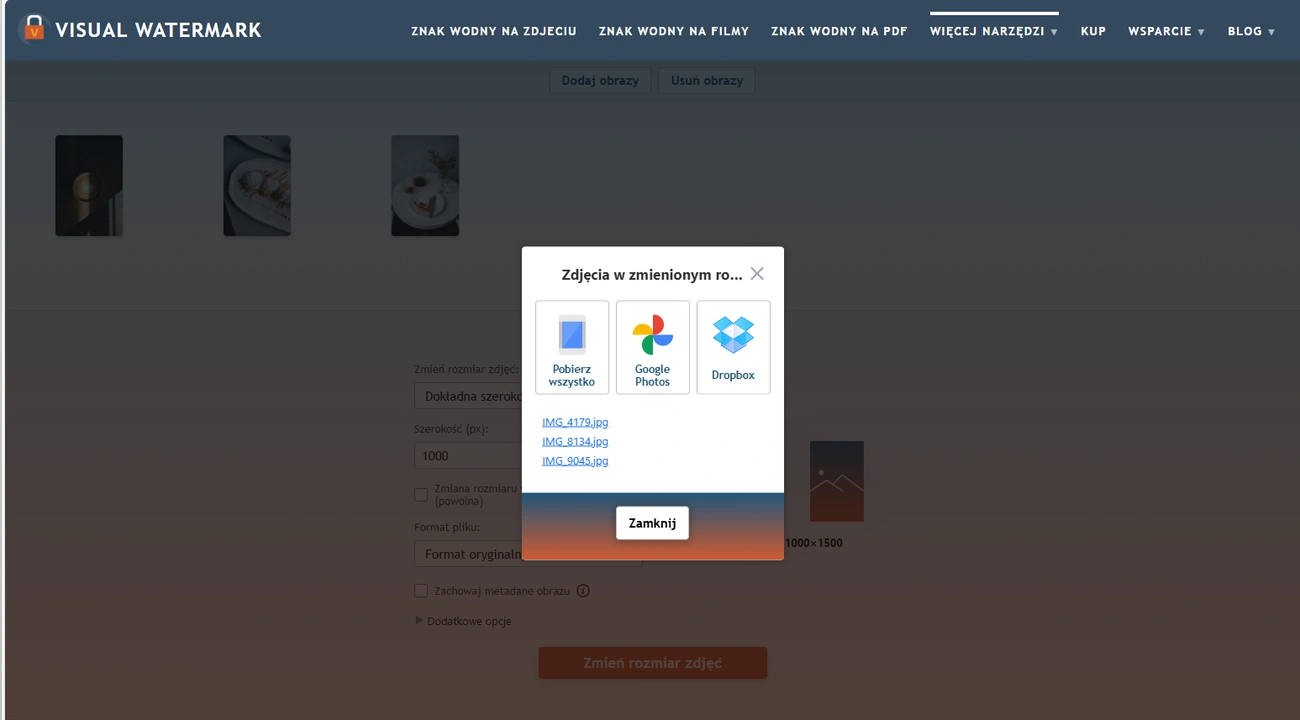1300x720 pixels.
Task: Expand the Więcej narzędzi menu
Action: tap(994, 31)
